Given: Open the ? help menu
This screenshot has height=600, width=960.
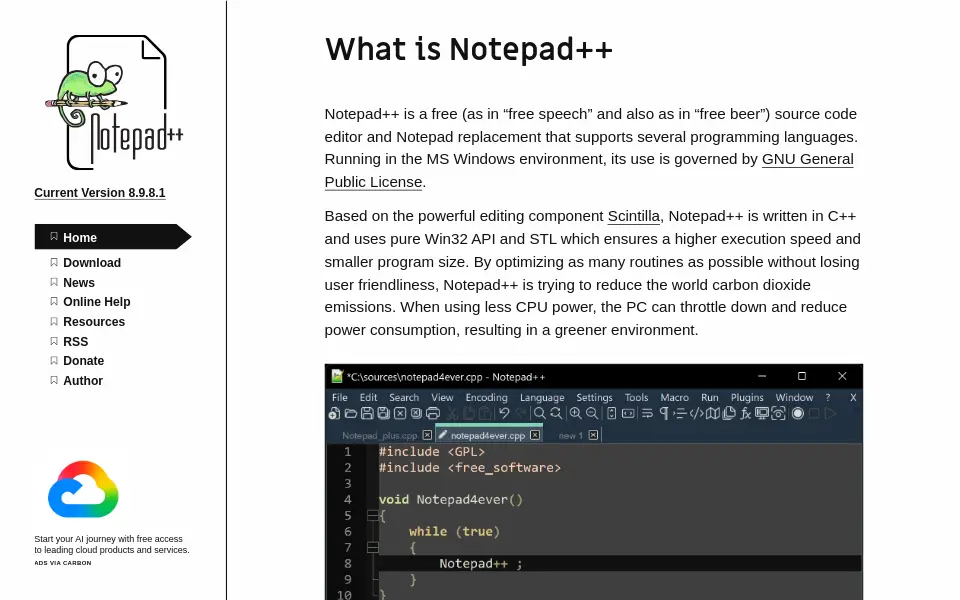Looking at the screenshot, I should coord(828,397).
